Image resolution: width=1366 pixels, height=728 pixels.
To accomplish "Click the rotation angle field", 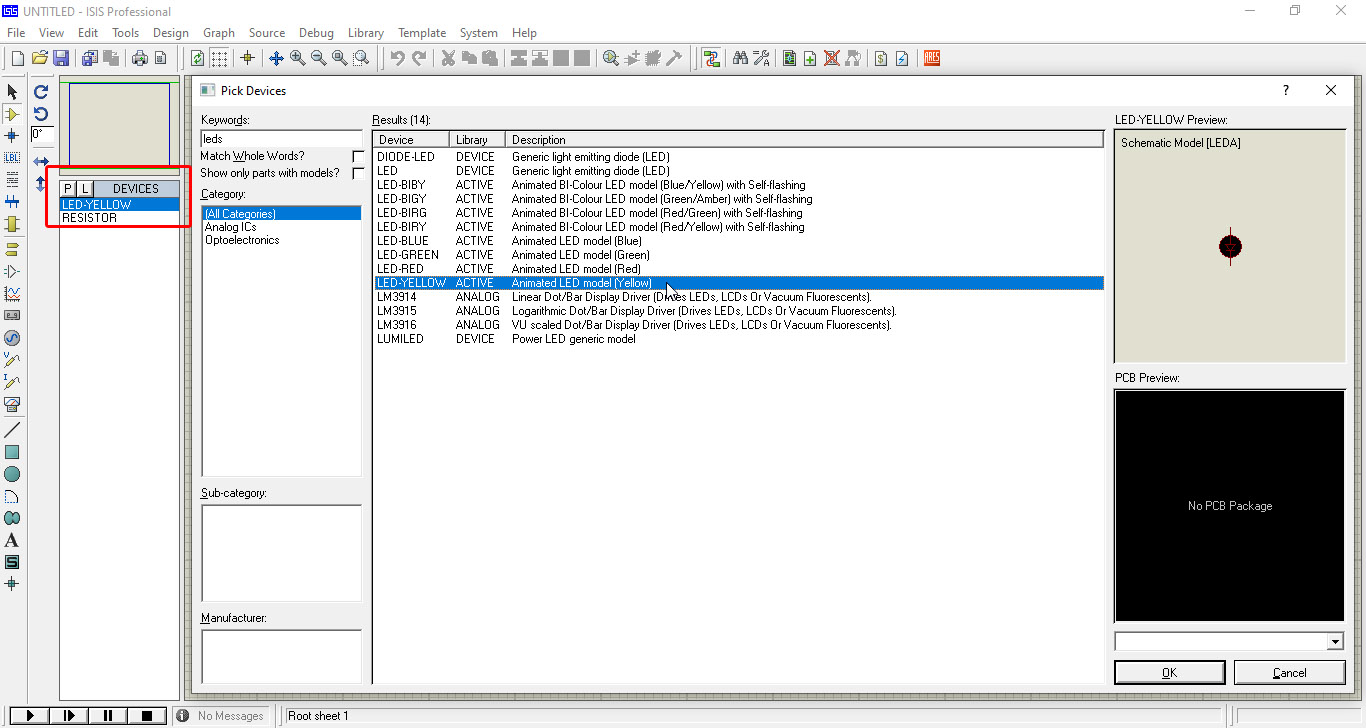I will click(x=42, y=134).
